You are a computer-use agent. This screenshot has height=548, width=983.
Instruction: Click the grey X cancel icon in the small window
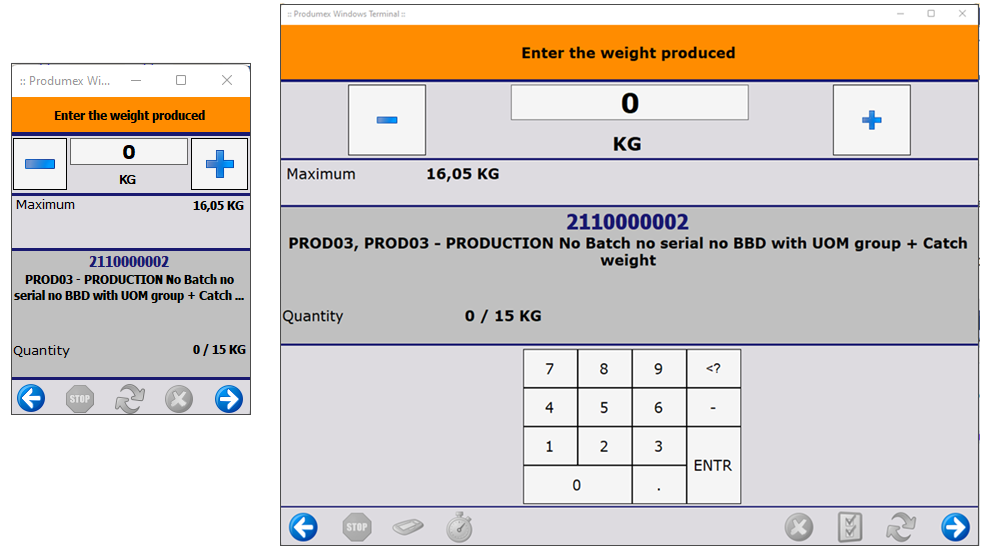pyautogui.click(x=178, y=399)
